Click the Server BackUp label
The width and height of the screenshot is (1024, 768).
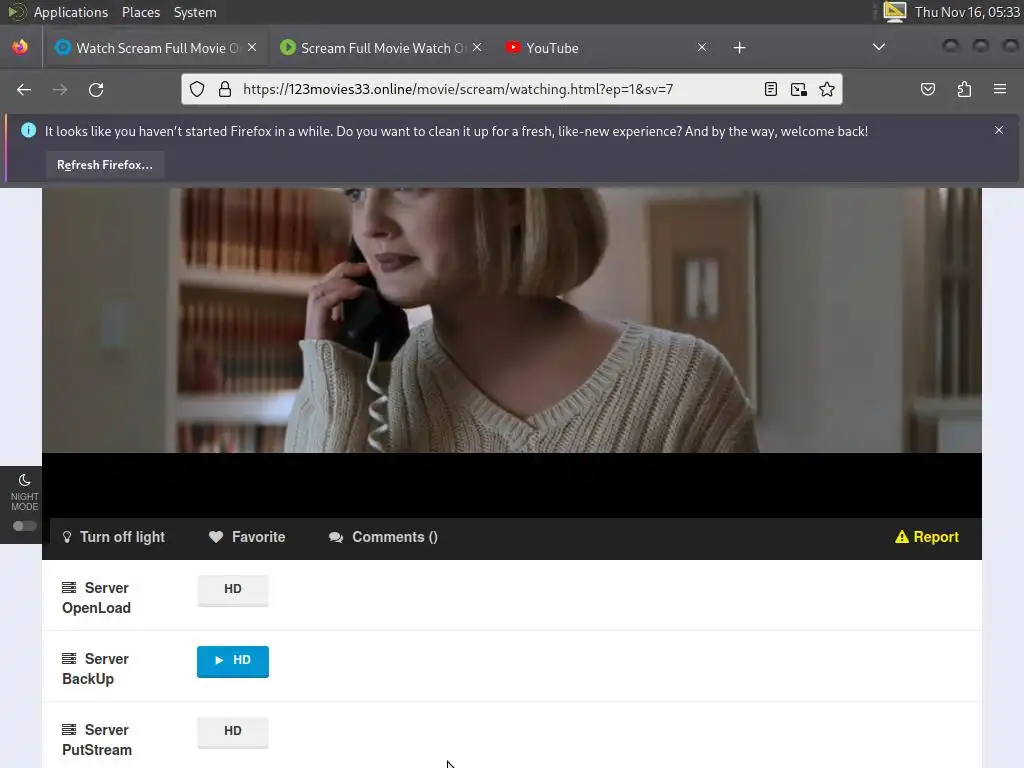coord(95,669)
